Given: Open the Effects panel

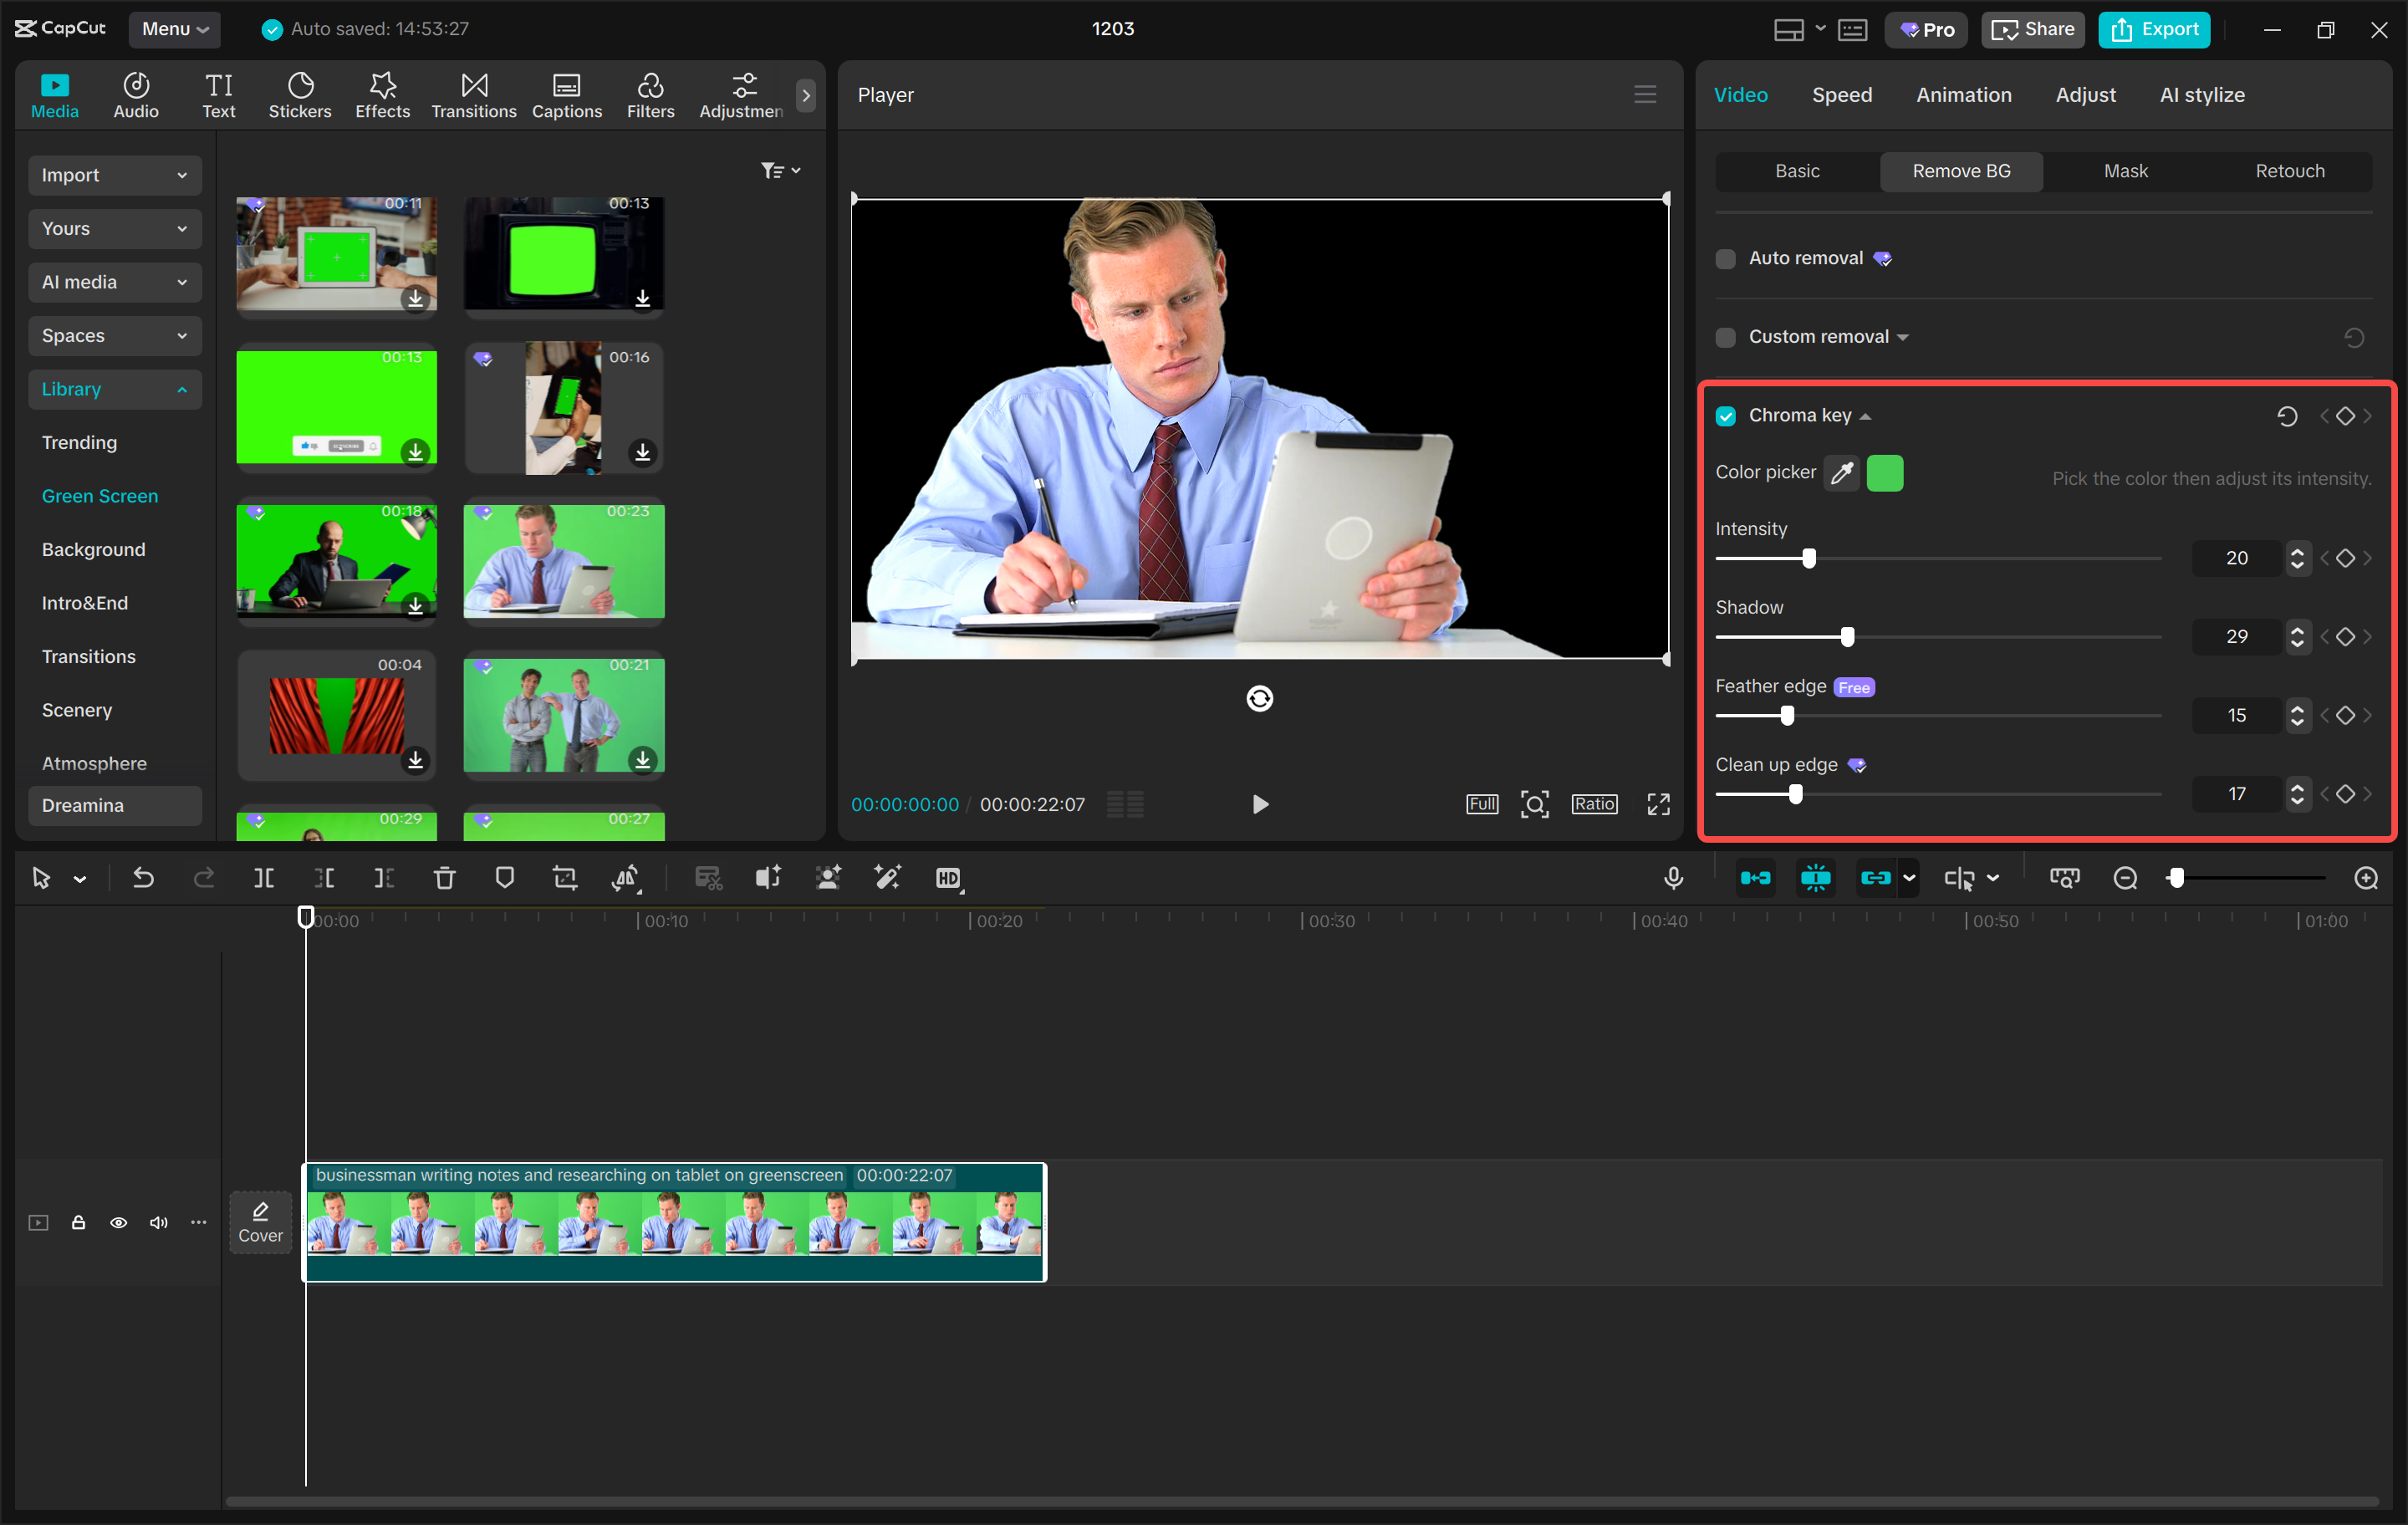Looking at the screenshot, I should [x=382, y=94].
